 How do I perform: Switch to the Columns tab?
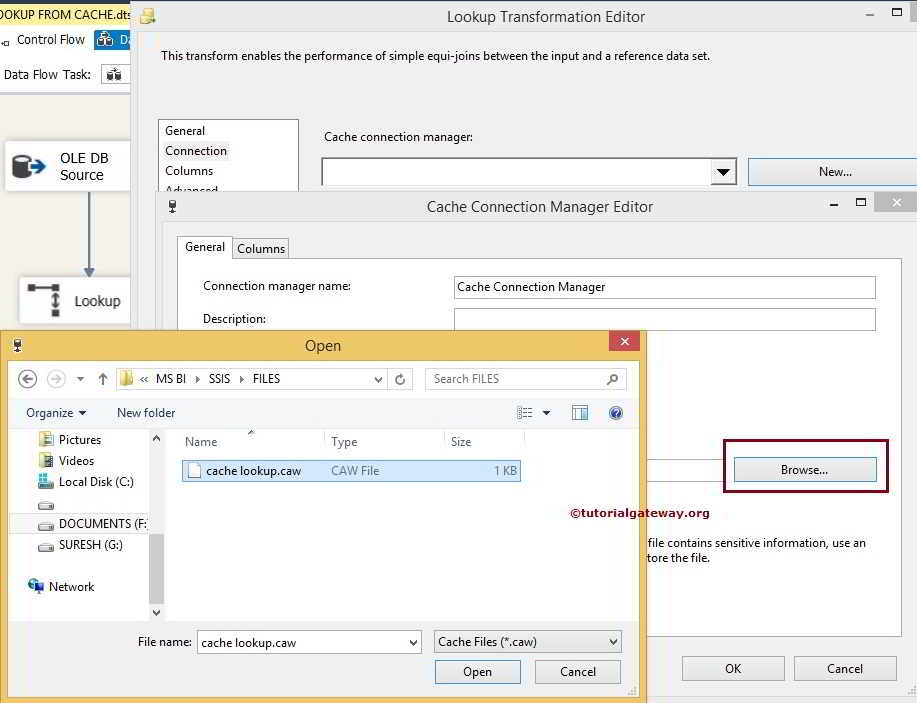pyautogui.click(x=261, y=249)
